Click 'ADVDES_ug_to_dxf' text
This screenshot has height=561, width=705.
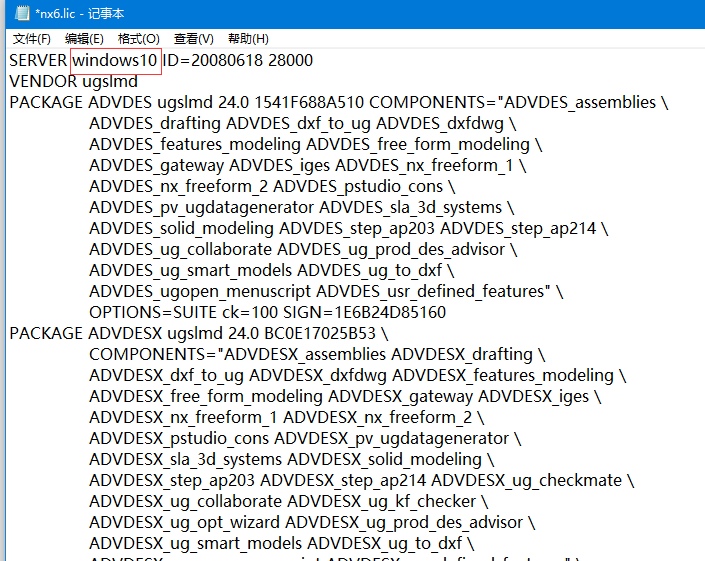coord(370,270)
